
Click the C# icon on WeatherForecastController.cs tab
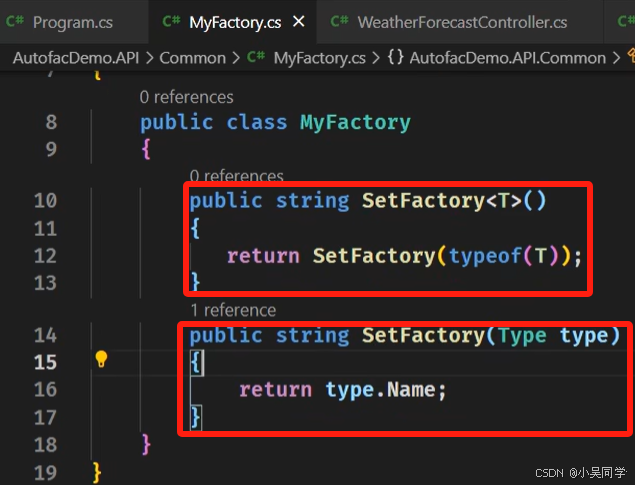click(339, 21)
